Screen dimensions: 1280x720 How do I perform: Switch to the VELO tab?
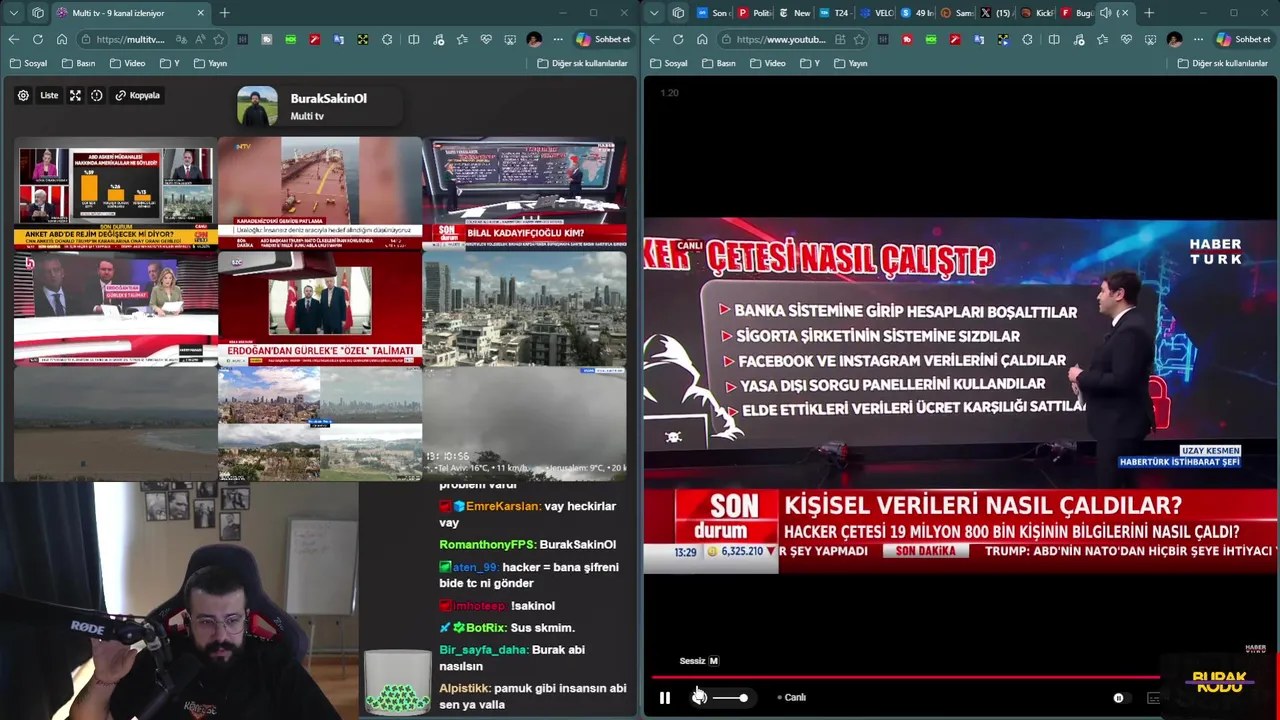point(876,13)
